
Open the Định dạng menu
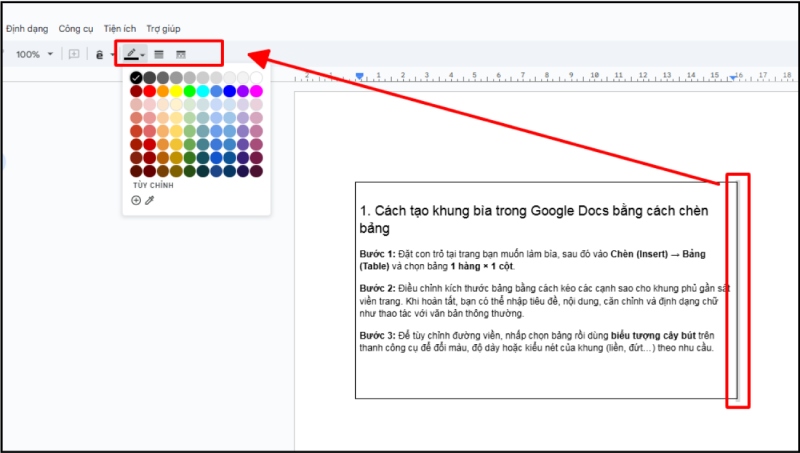(27, 29)
